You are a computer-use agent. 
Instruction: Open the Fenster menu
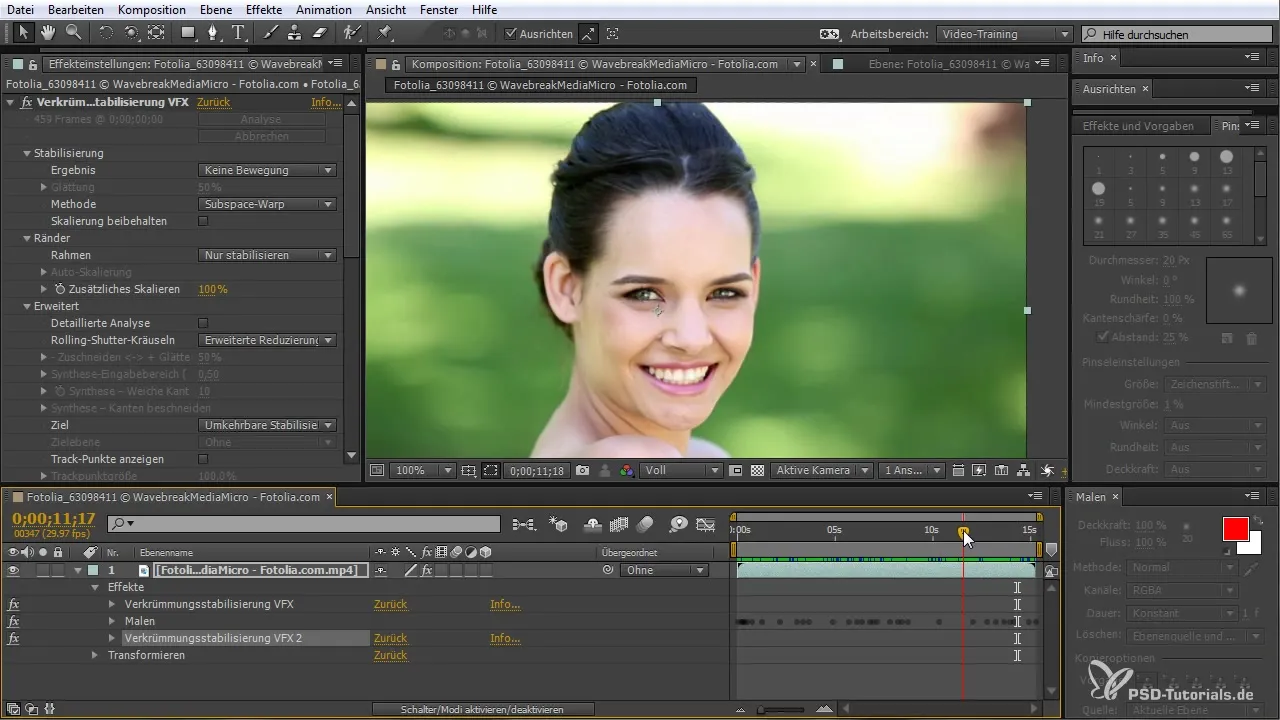(441, 9)
